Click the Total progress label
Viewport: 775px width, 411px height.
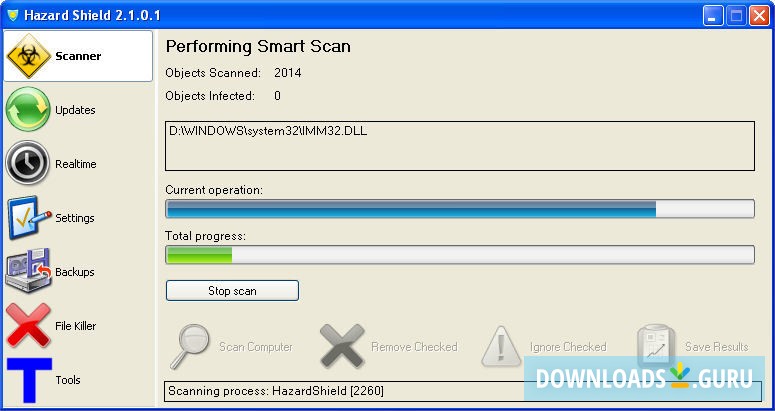[206, 236]
